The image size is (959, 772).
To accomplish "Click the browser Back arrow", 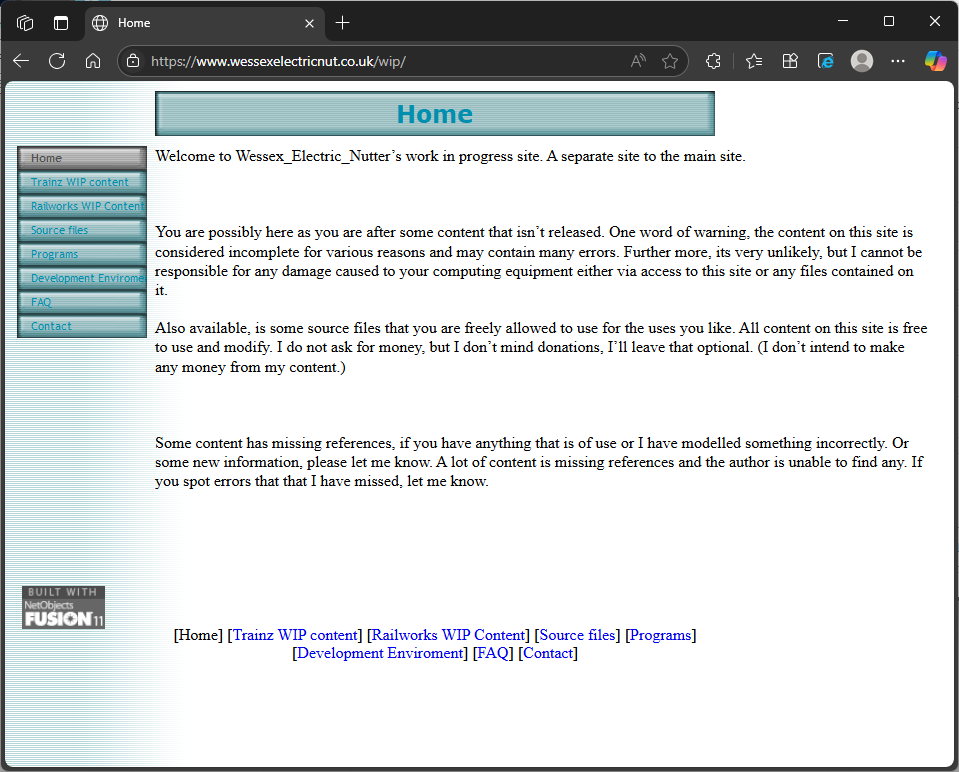I will (21, 61).
